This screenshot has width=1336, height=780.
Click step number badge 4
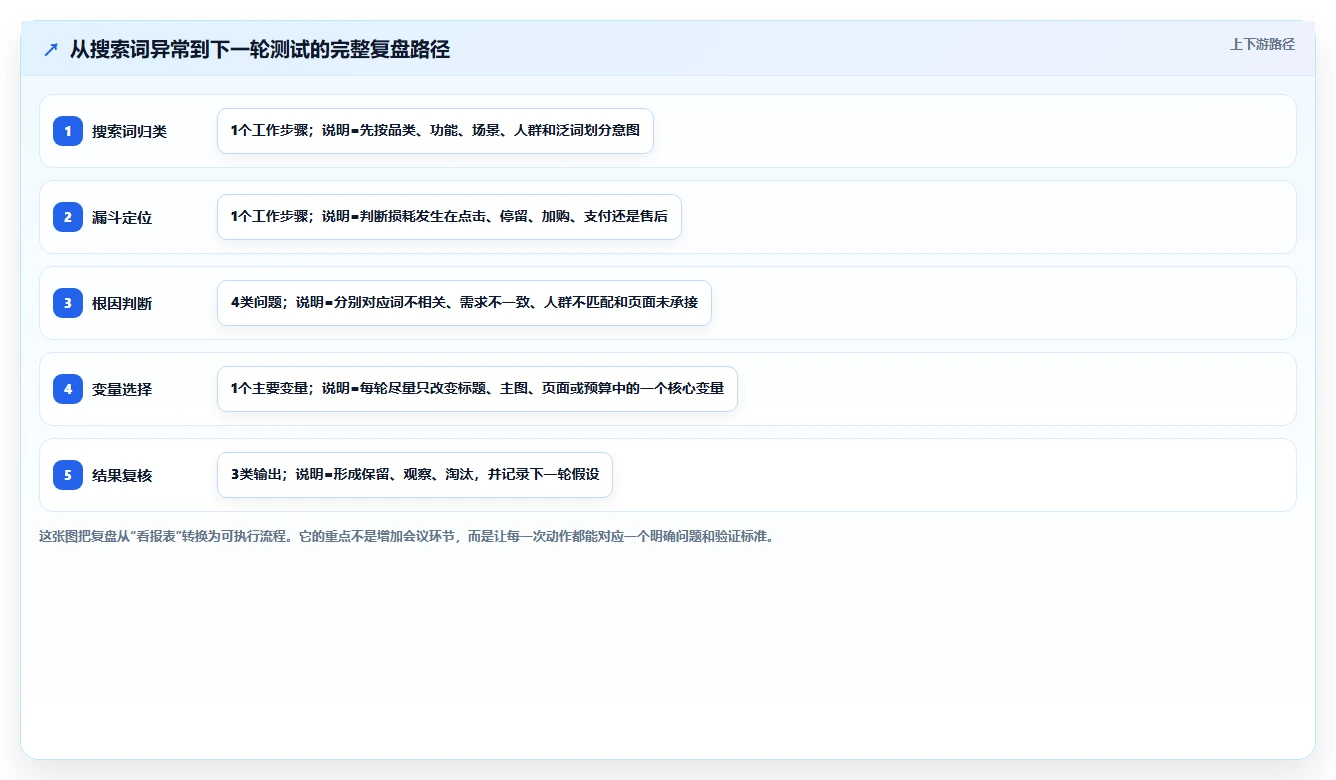coord(68,389)
